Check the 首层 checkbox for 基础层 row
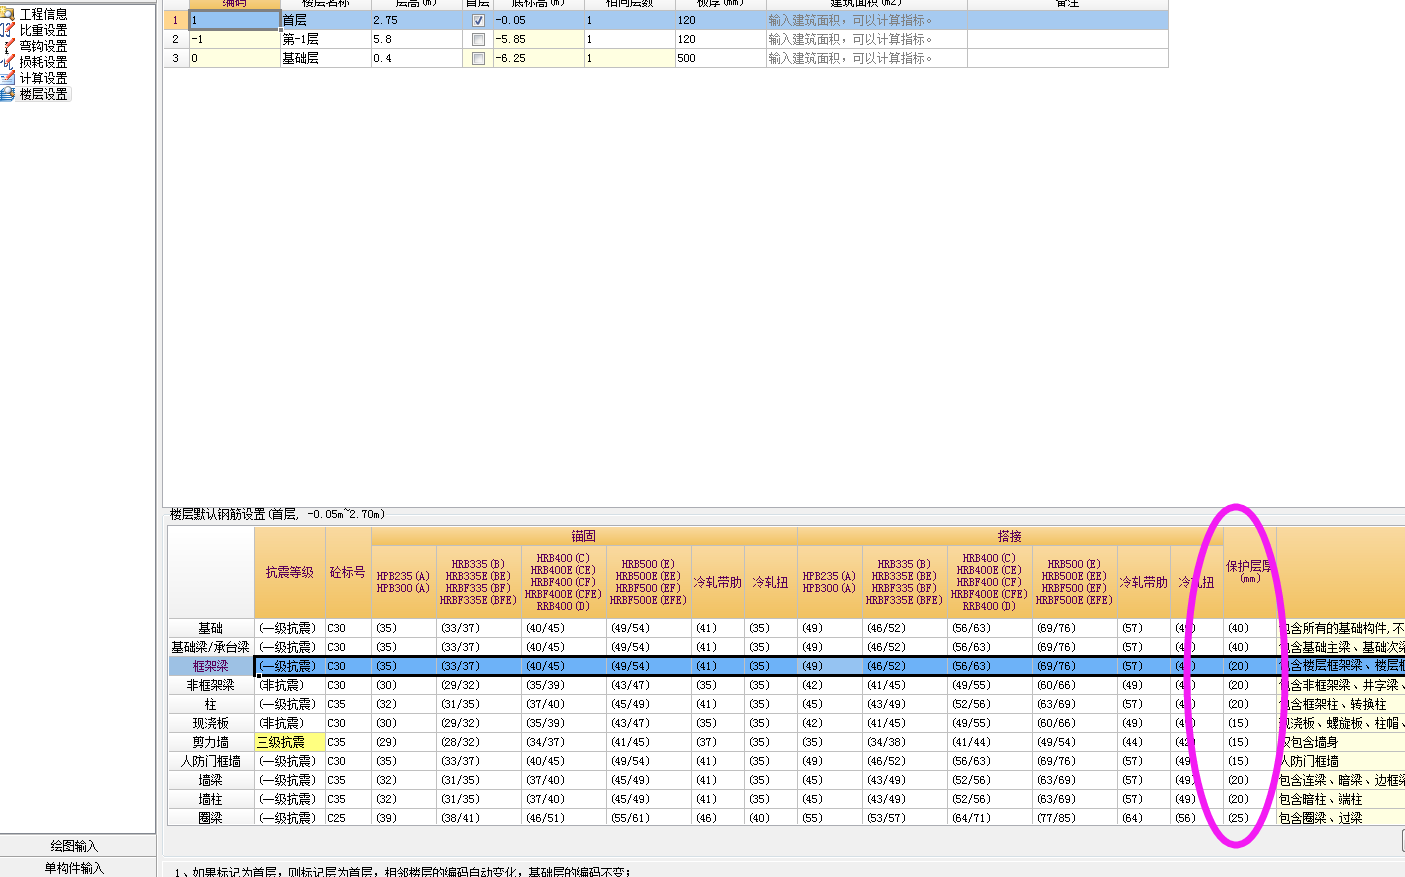Viewport: 1405px width, 877px height. point(478,58)
